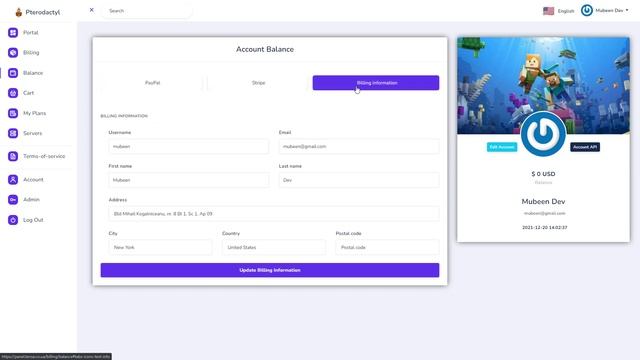Click the Address input field
The width and height of the screenshot is (640, 360).
274,214
